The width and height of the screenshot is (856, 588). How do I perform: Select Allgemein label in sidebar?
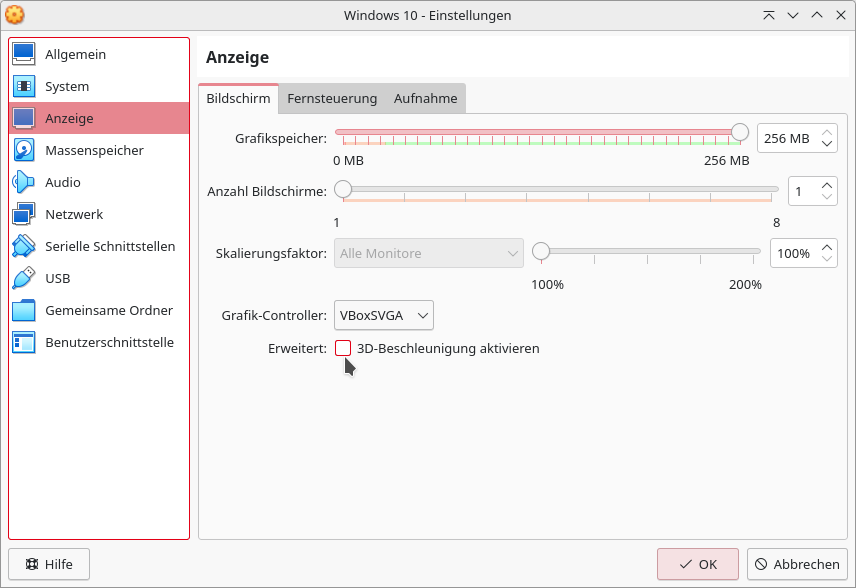point(75,54)
